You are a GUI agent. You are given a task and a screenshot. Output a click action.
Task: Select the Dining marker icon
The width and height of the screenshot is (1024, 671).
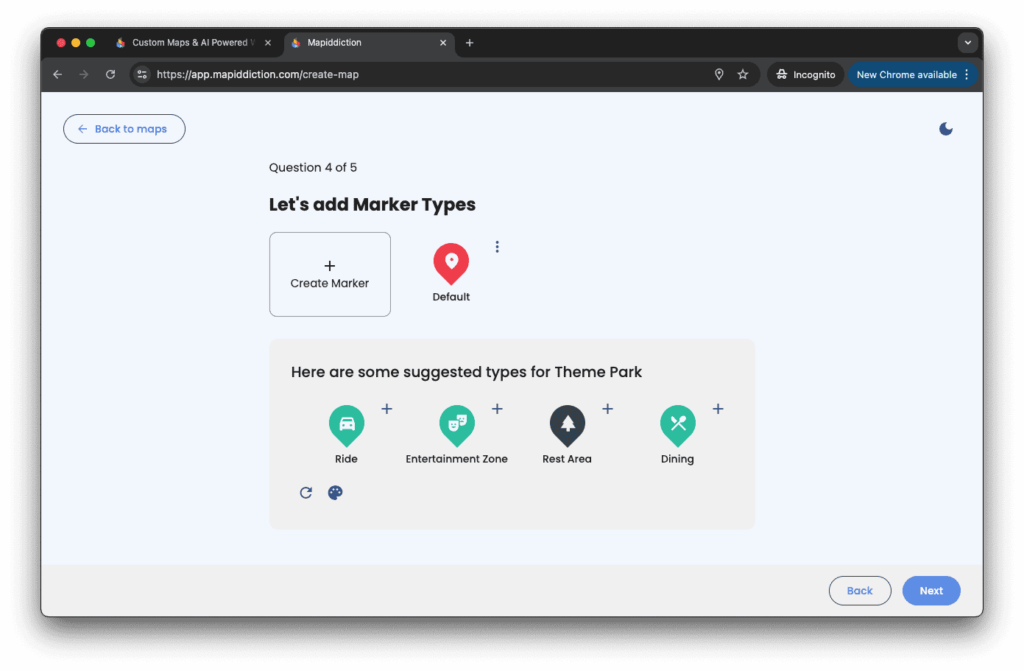(x=677, y=425)
